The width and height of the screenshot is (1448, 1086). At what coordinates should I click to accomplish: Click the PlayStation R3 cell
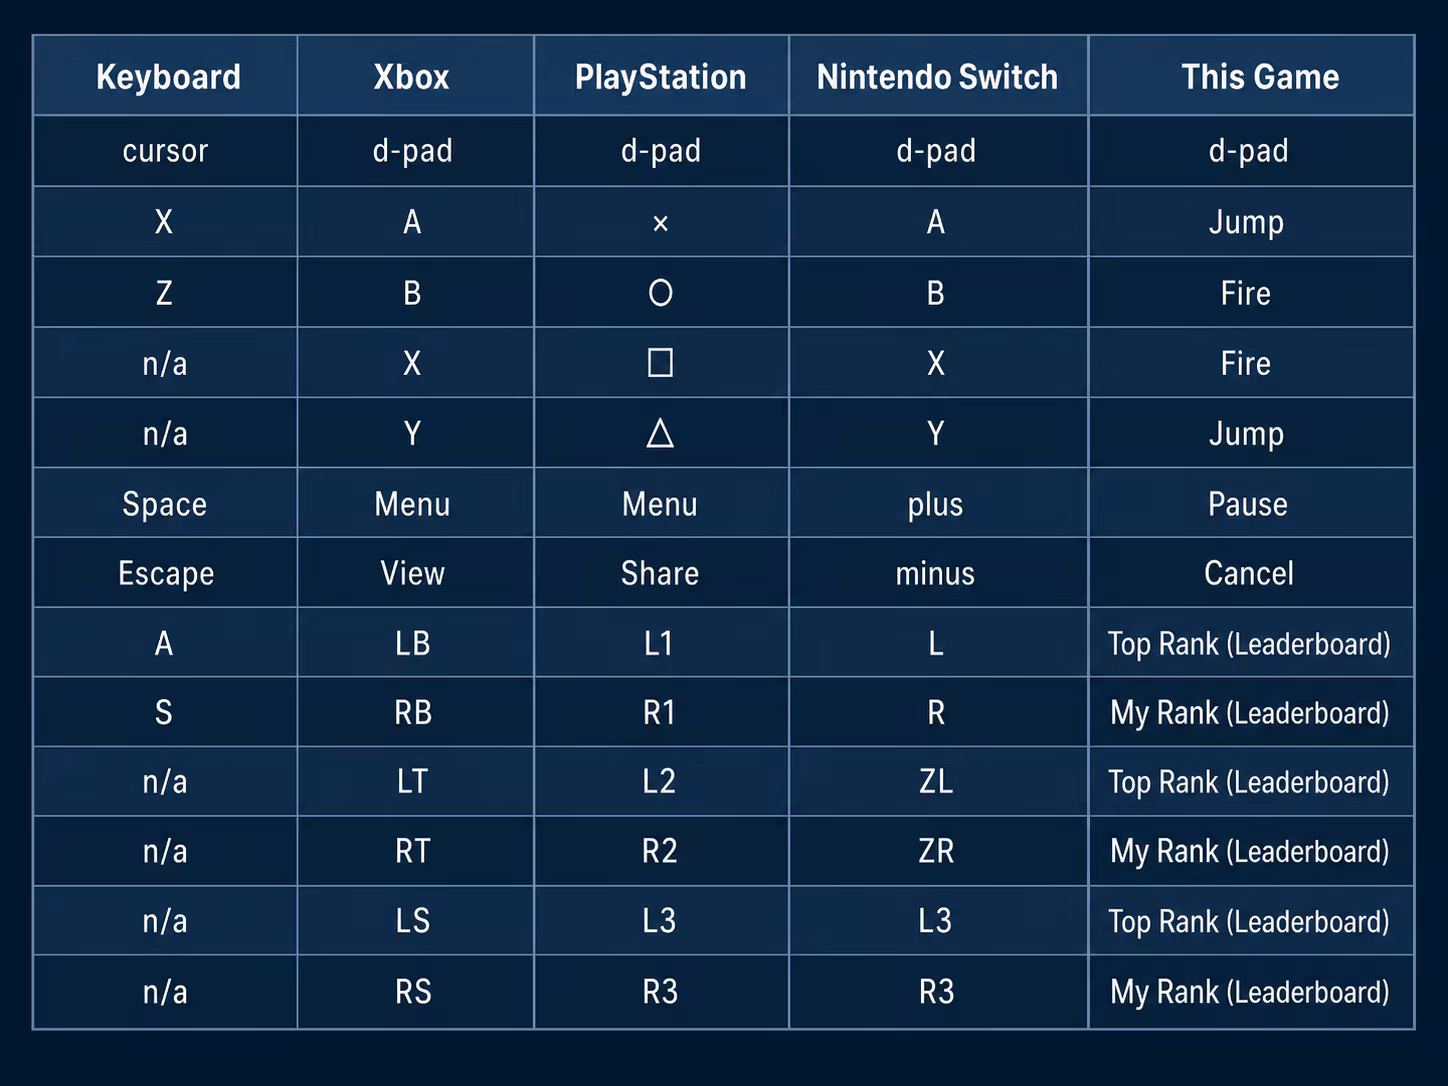pos(660,992)
